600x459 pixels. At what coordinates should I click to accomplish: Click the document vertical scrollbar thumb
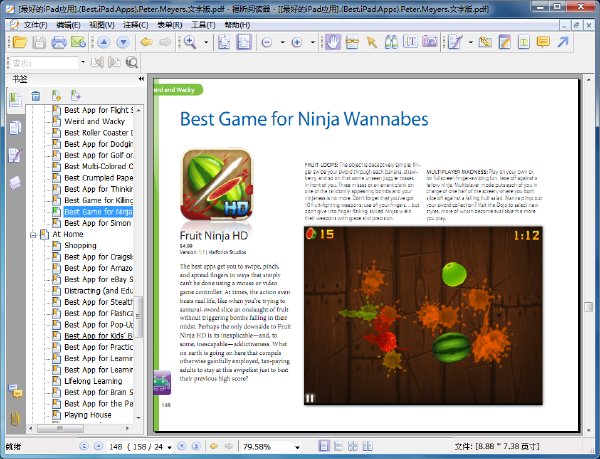589,307
